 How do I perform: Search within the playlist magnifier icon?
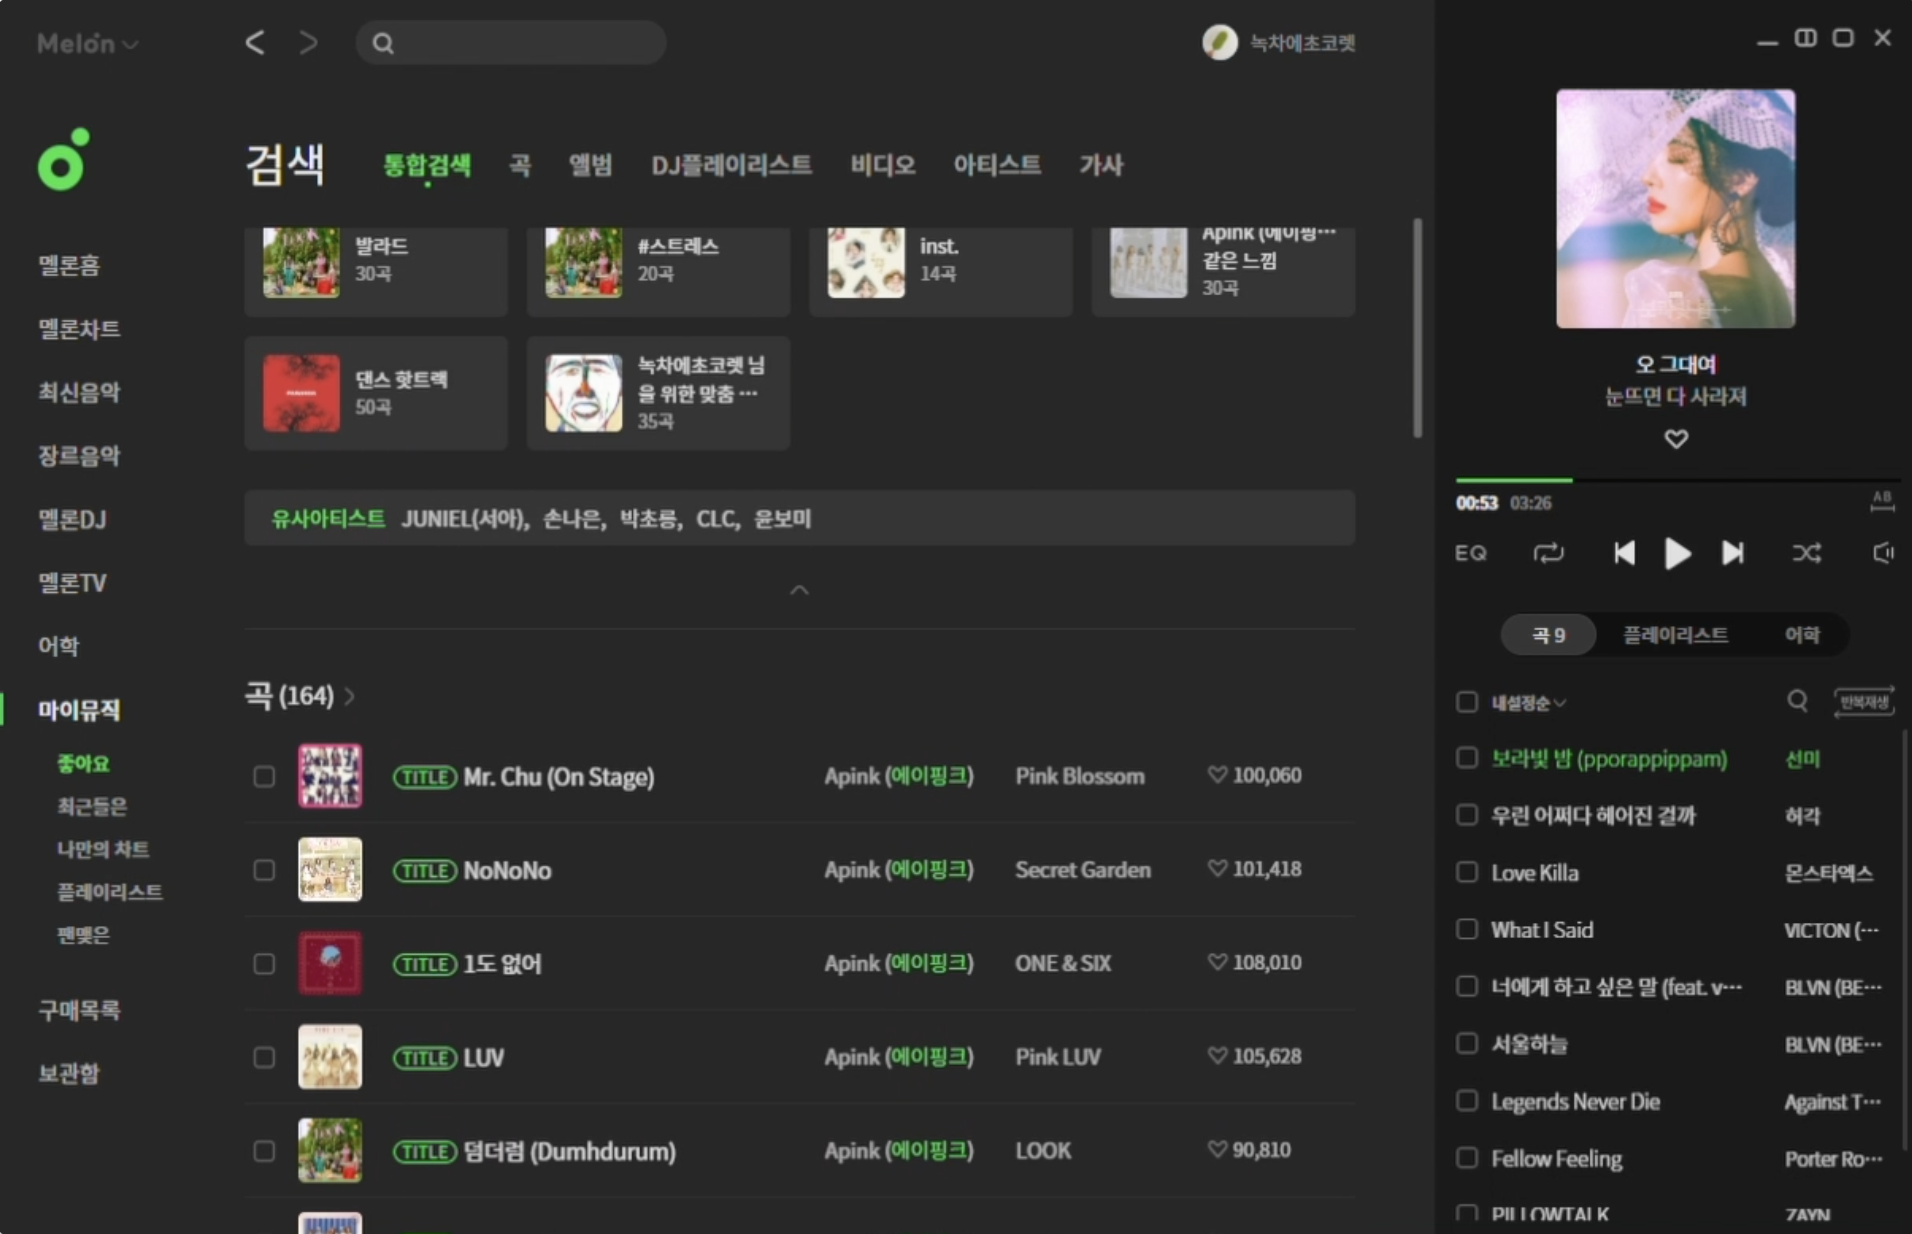[x=1797, y=701]
